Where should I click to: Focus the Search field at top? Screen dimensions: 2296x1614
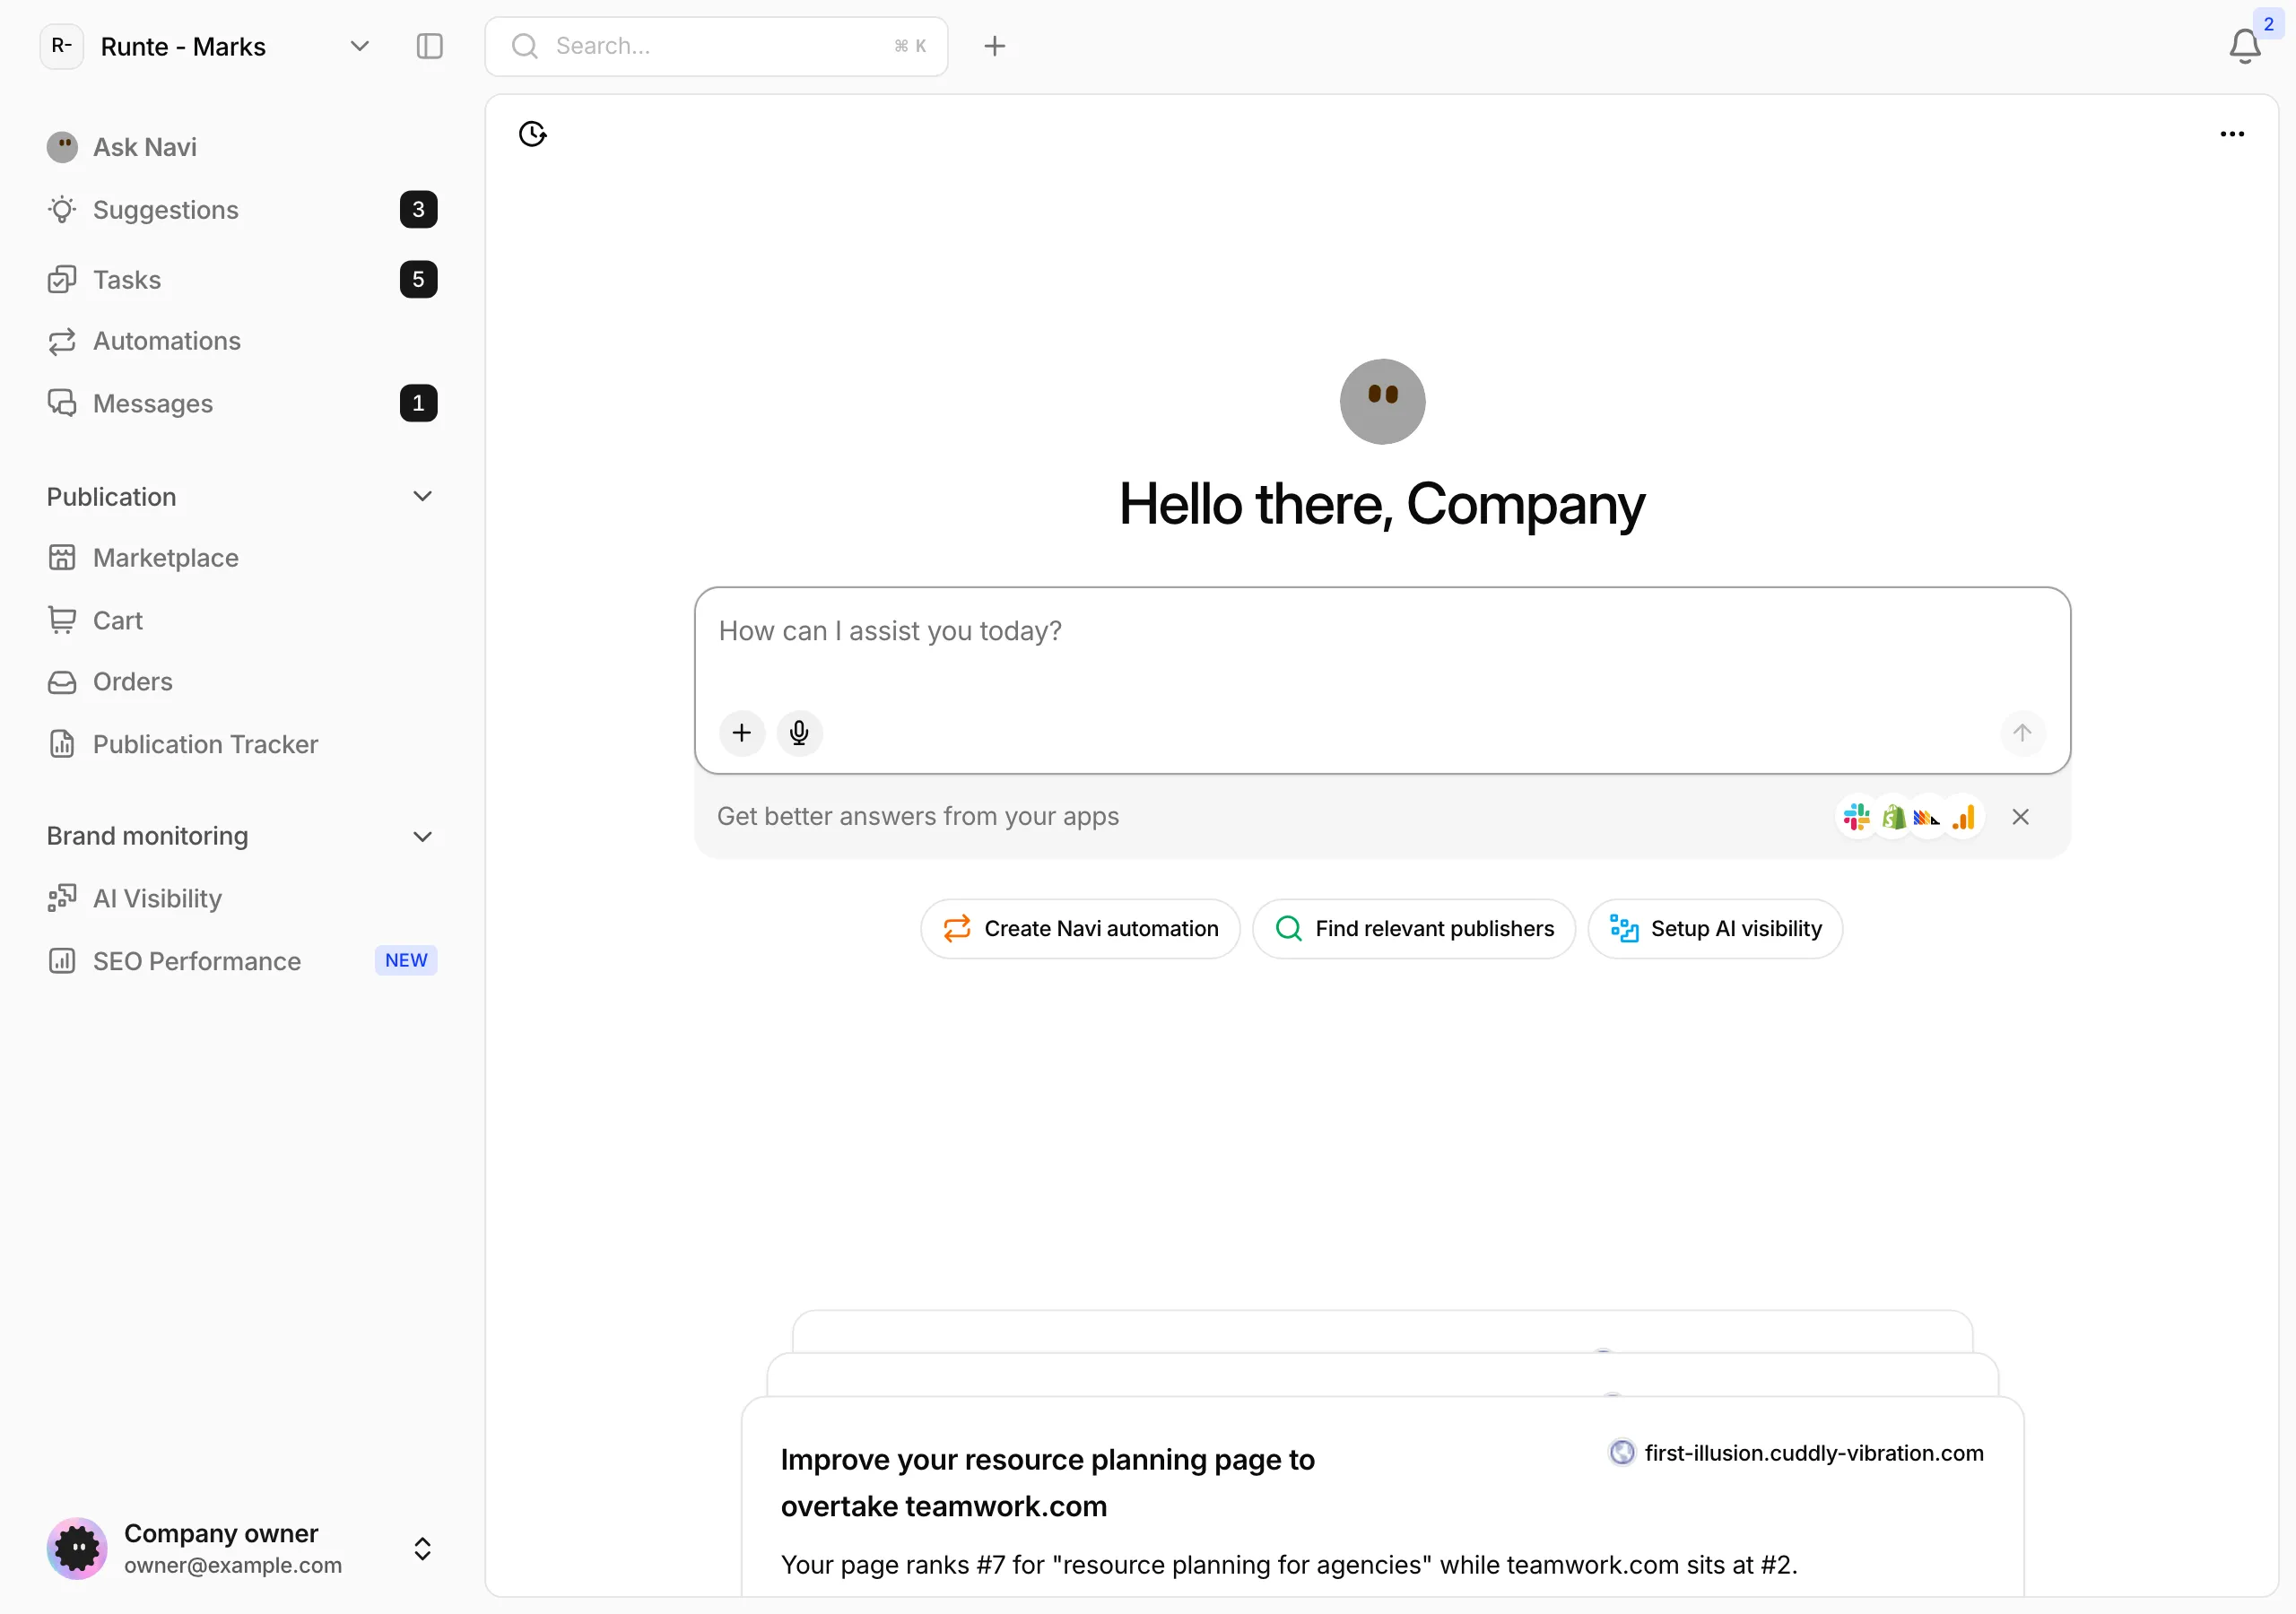(716, 46)
